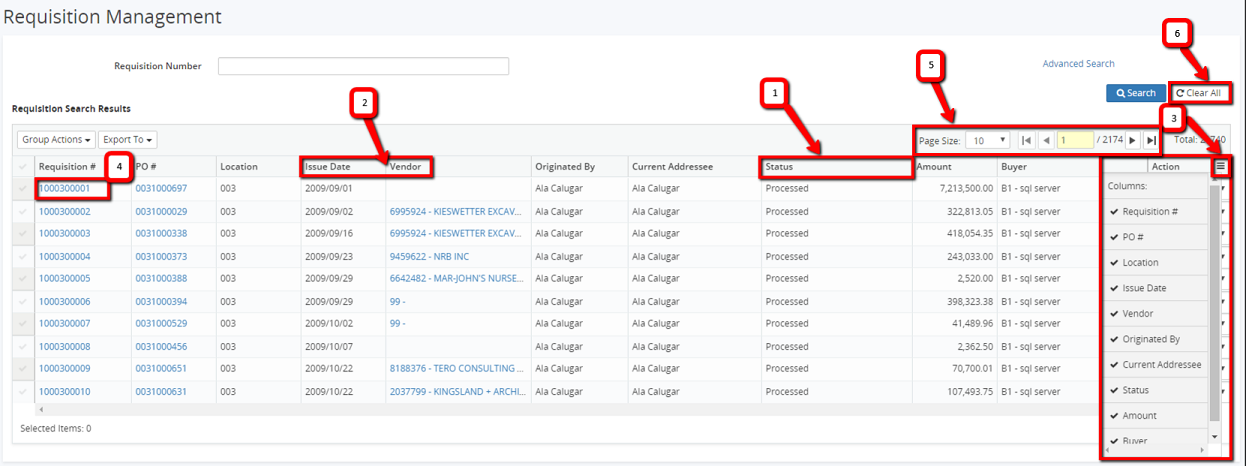
Task: Open the column chooser hamburger icon
Action: click(1220, 166)
